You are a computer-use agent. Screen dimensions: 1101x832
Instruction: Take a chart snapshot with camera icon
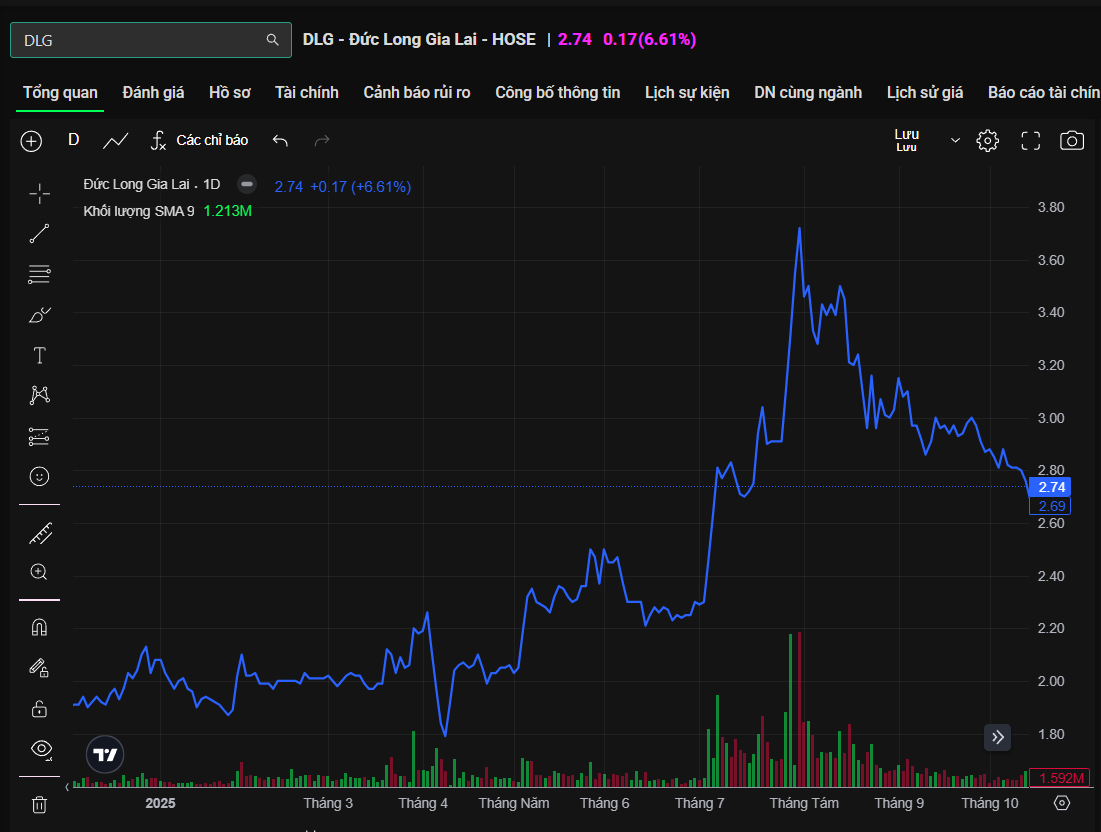[x=1071, y=141]
